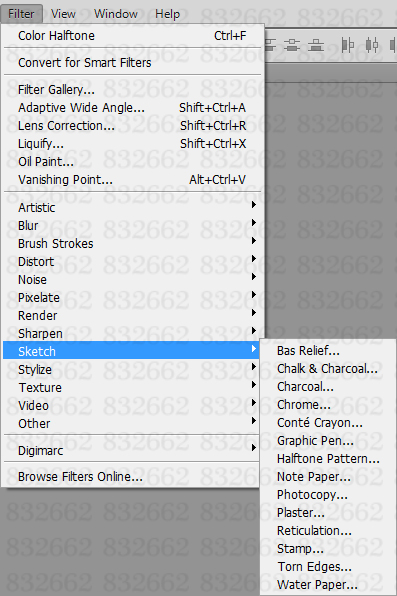Apply the Chalk & Charcoal sketch filter
The image size is (397, 596).
click(328, 369)
